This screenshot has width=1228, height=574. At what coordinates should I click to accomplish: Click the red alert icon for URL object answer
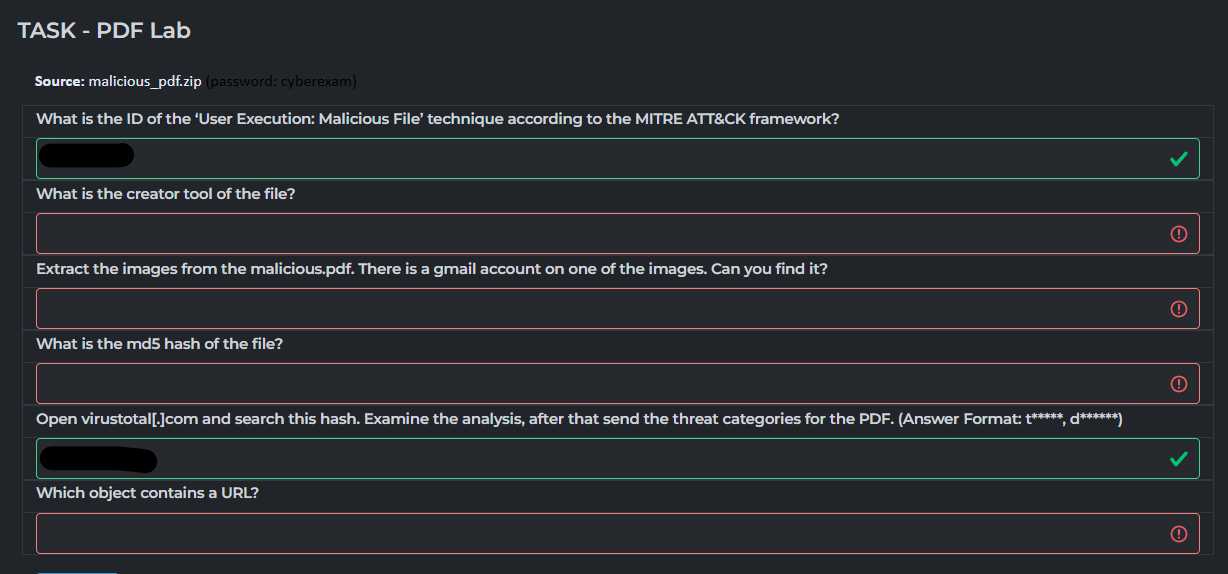tap(1179, 534)
